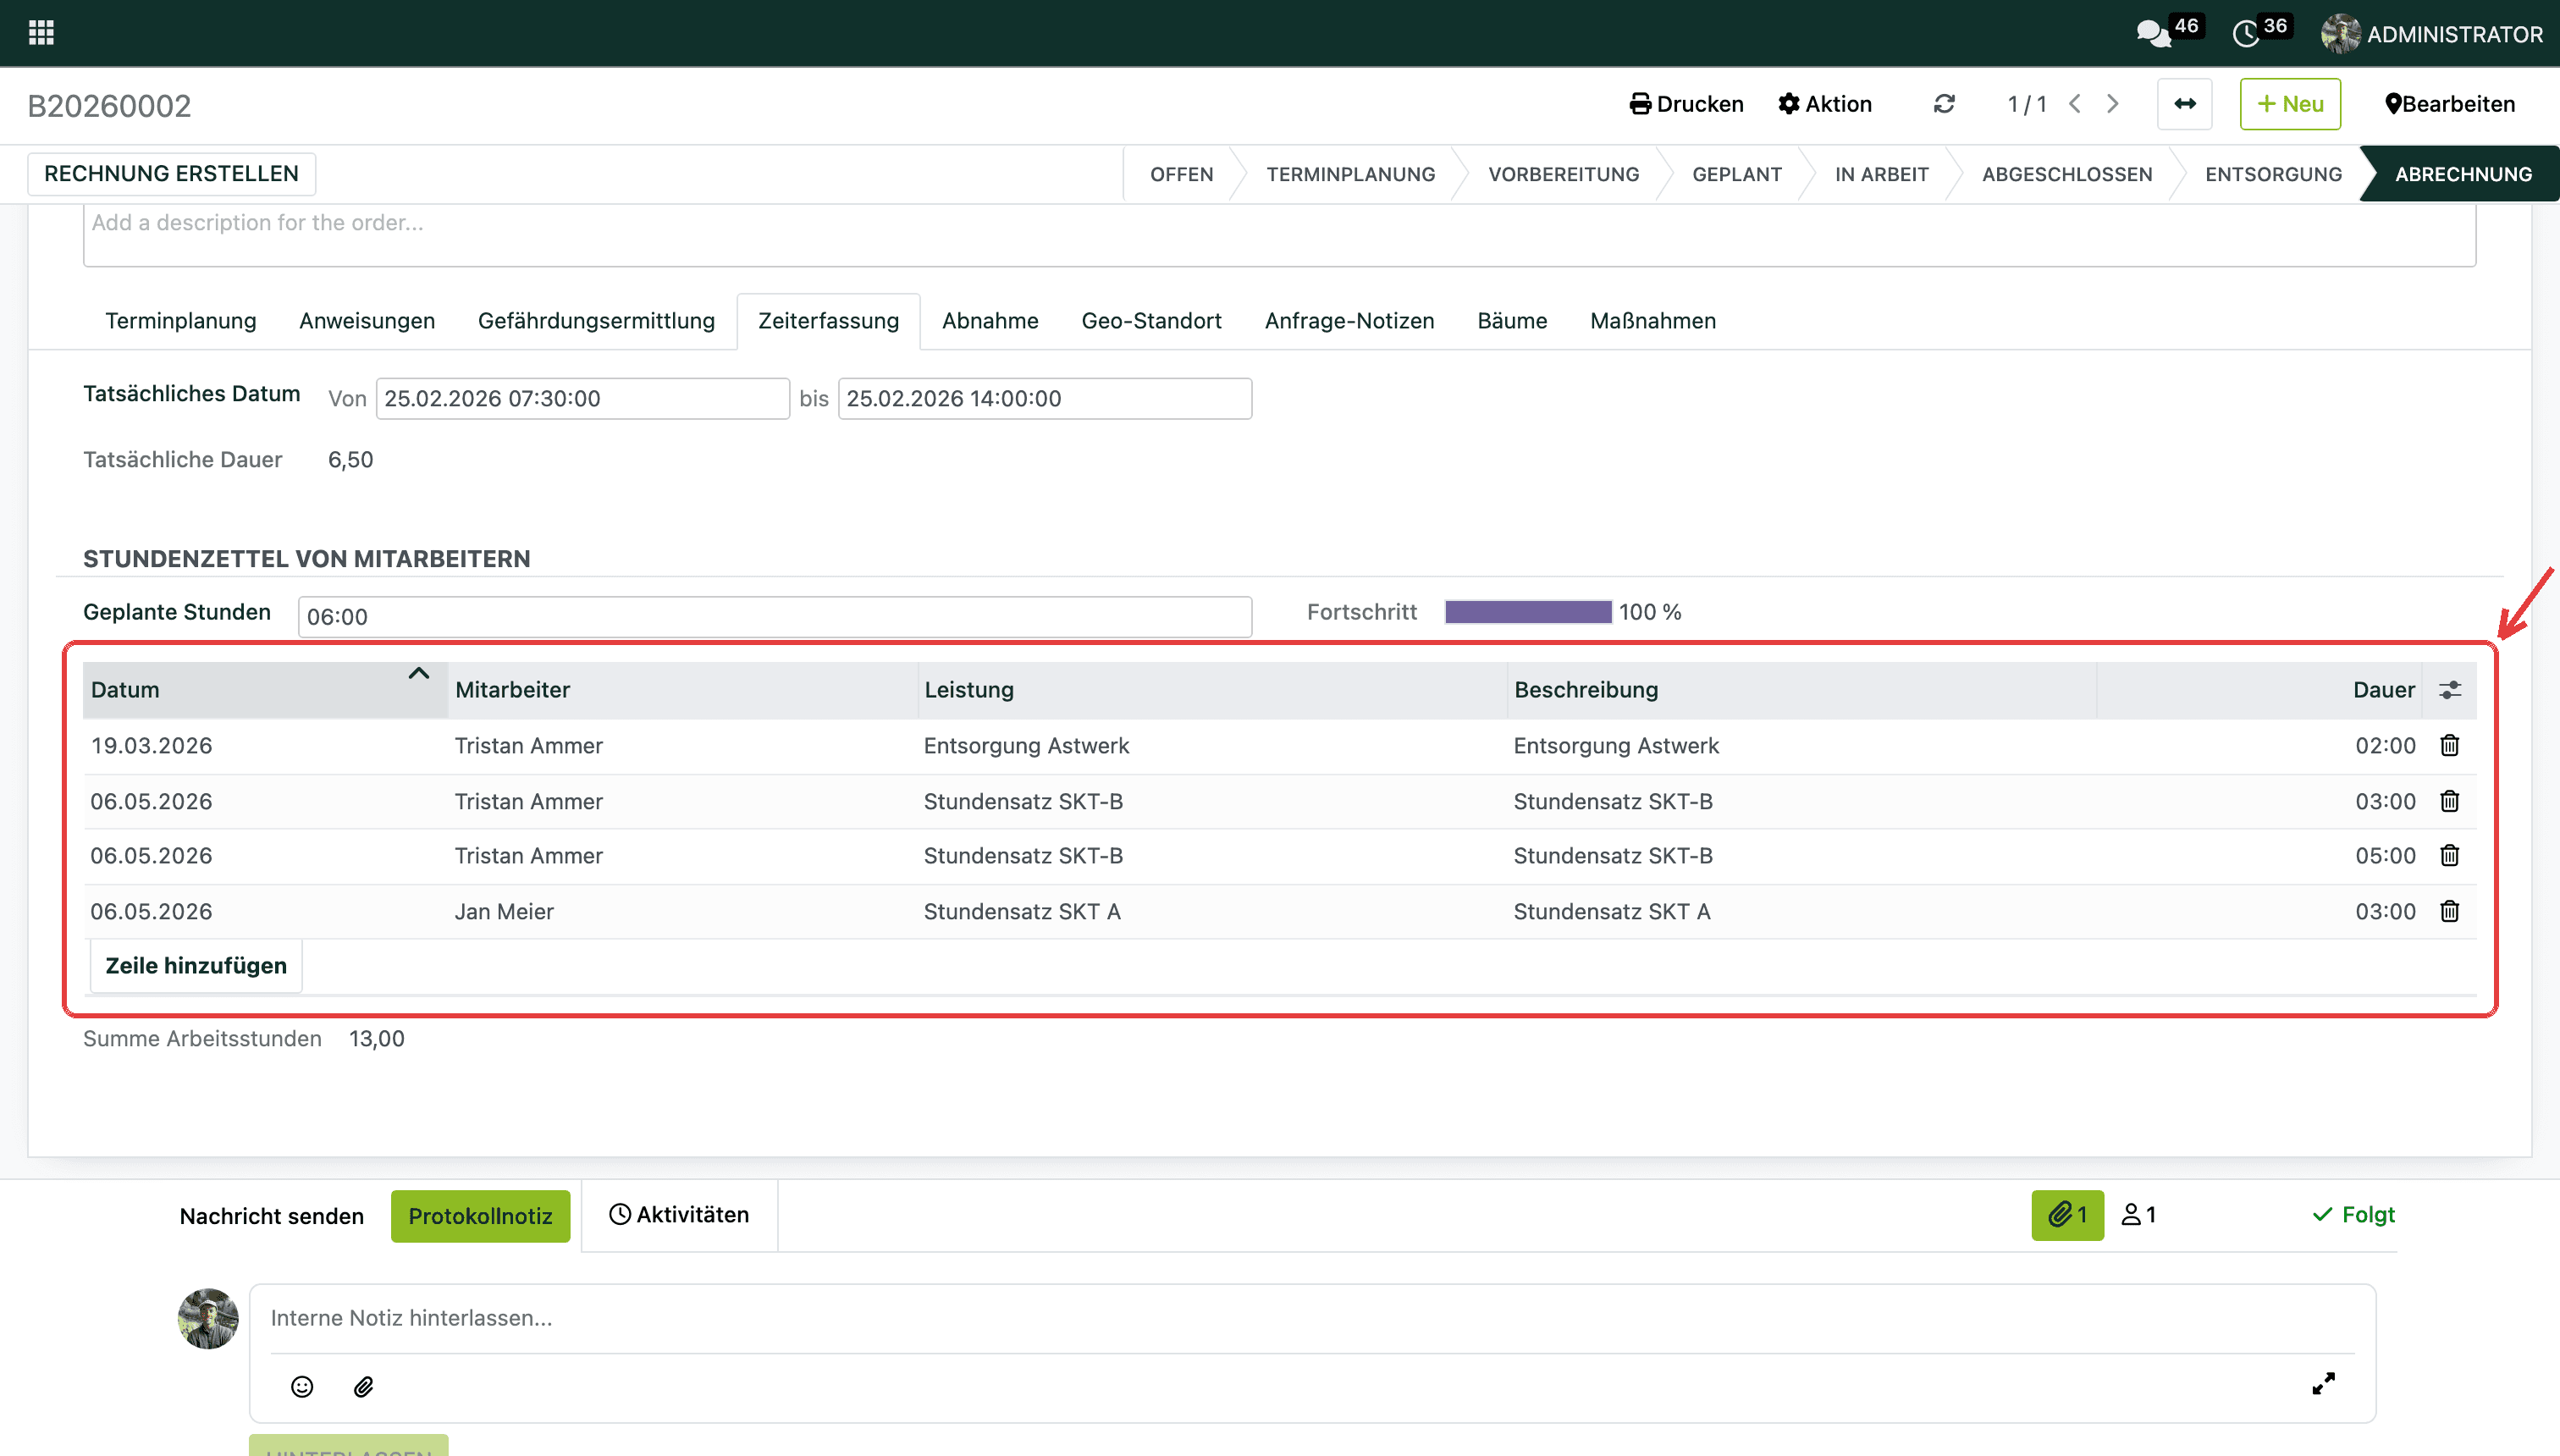2560x1456 pixels.
Task: Delete the Entsorgung Astwerk timesheet row
Action: pos(2450,746)
